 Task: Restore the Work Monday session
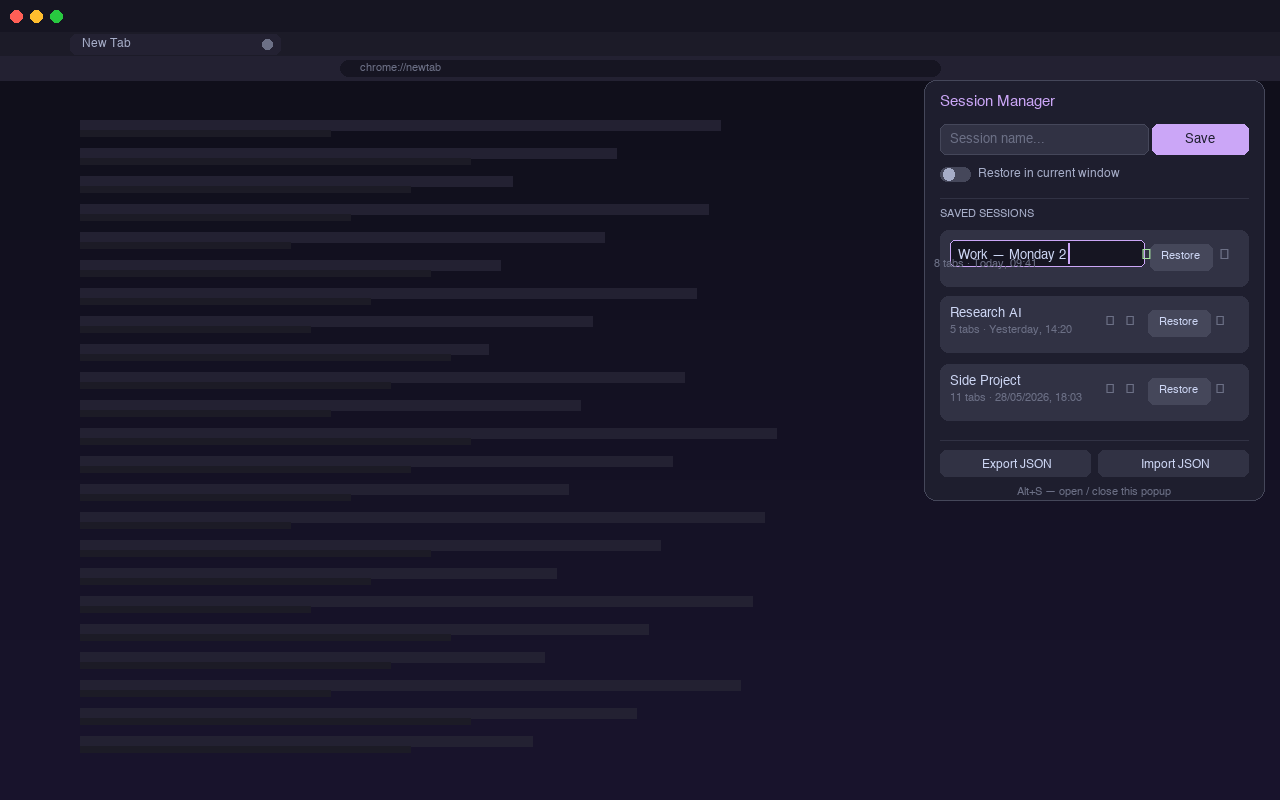pos(1181,256)
